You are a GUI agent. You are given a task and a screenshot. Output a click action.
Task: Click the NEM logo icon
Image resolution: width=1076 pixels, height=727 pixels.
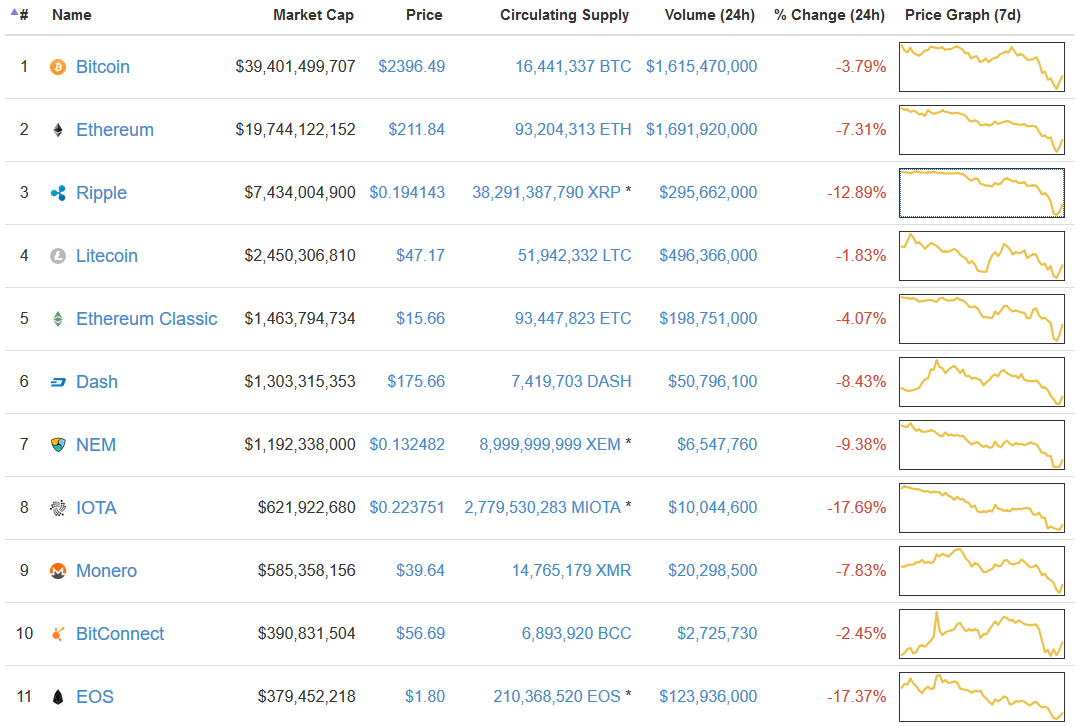[x=58, y=445]
